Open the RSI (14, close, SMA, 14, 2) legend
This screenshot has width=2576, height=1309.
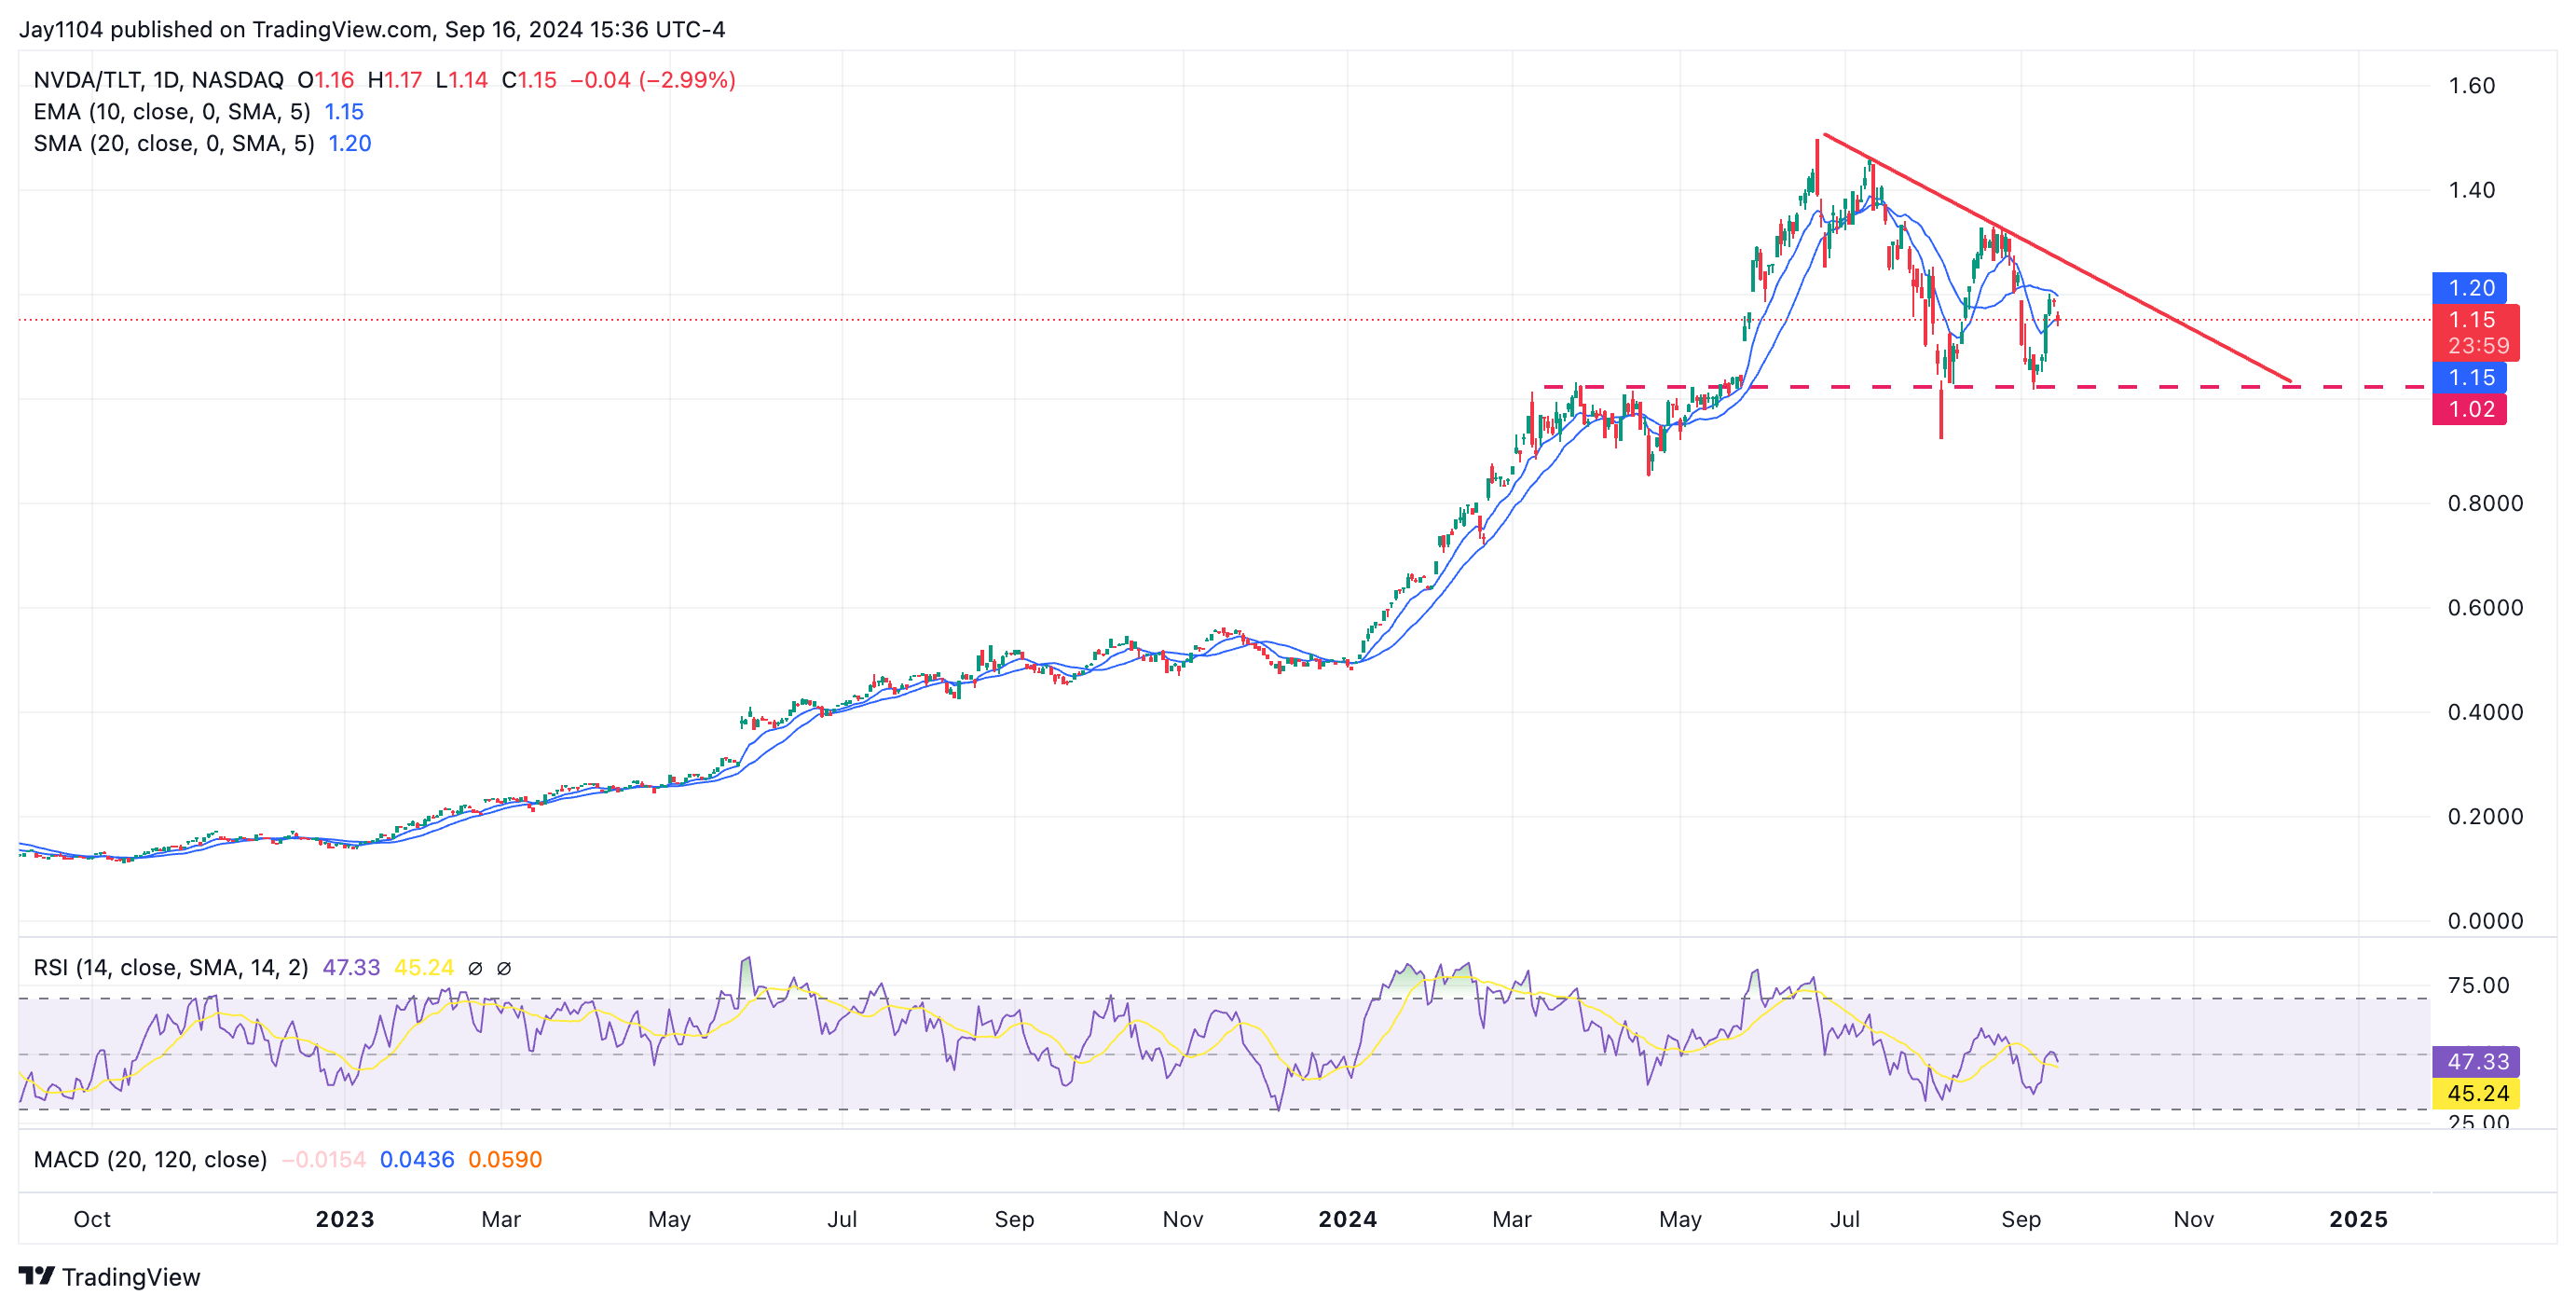[171, 968]
